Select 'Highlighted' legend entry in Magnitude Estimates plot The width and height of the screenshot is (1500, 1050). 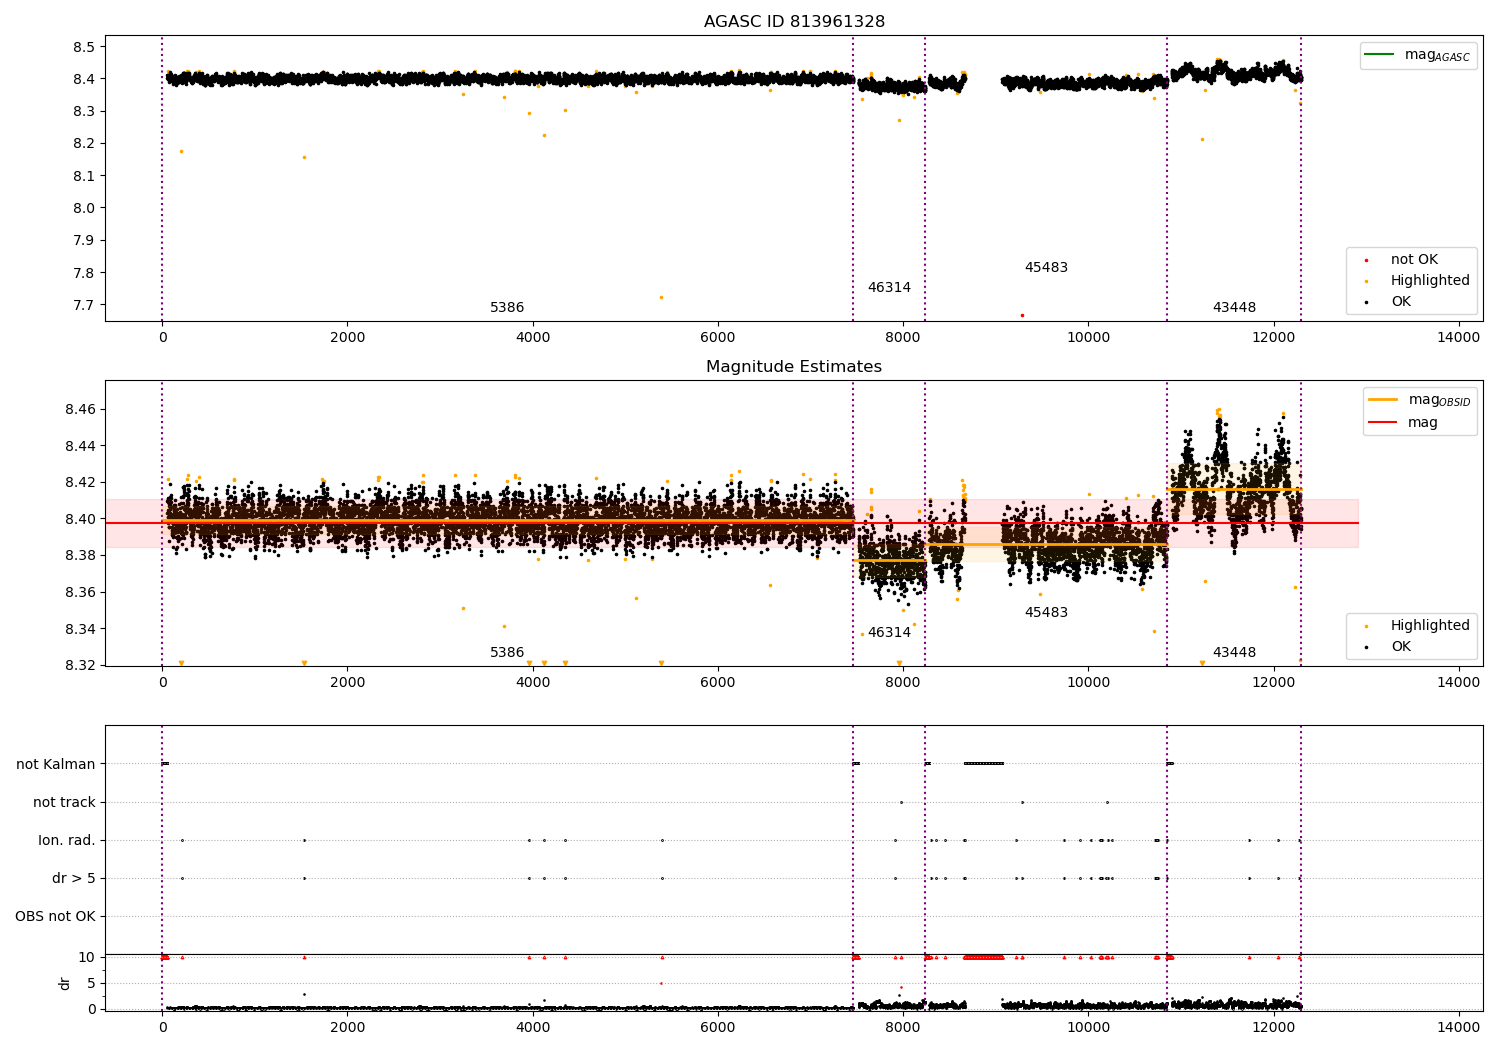click(1430, 626)
